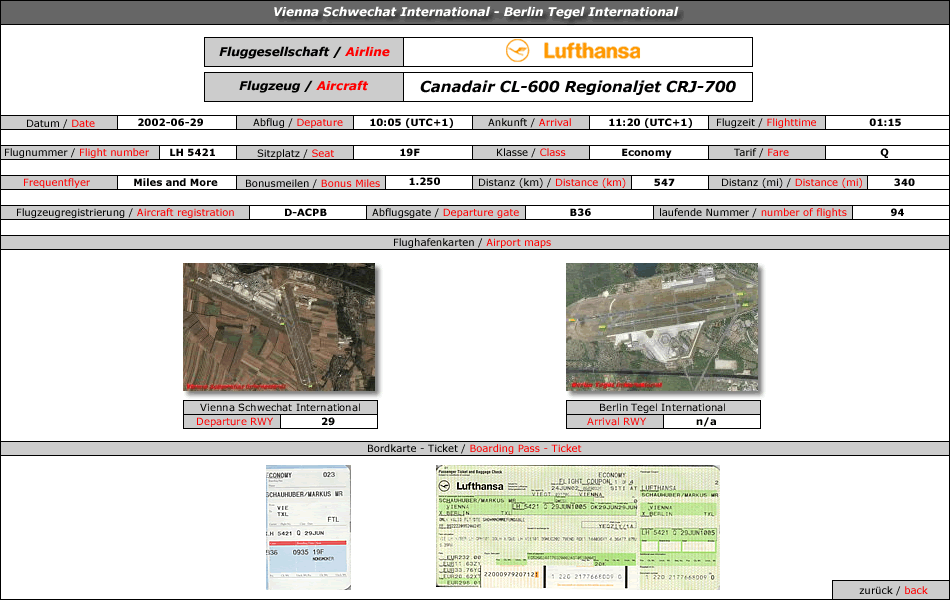Click the distance in km value 547

click(x=664, y=182)
